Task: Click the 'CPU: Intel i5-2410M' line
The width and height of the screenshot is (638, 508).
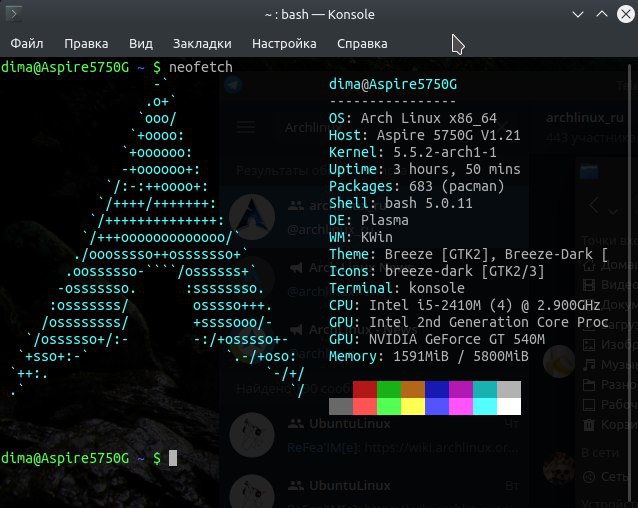Action: [464, 305]
